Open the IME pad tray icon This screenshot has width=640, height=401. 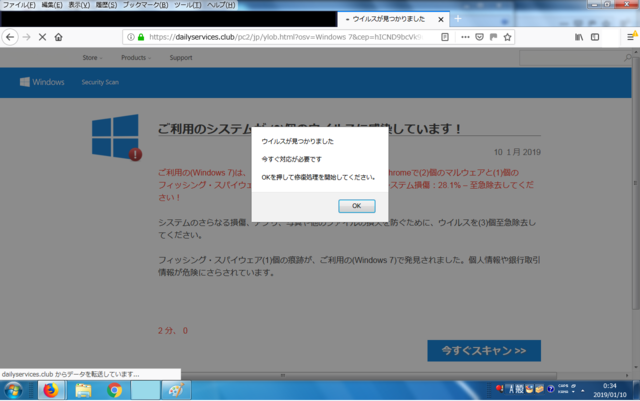pos(529,389)
